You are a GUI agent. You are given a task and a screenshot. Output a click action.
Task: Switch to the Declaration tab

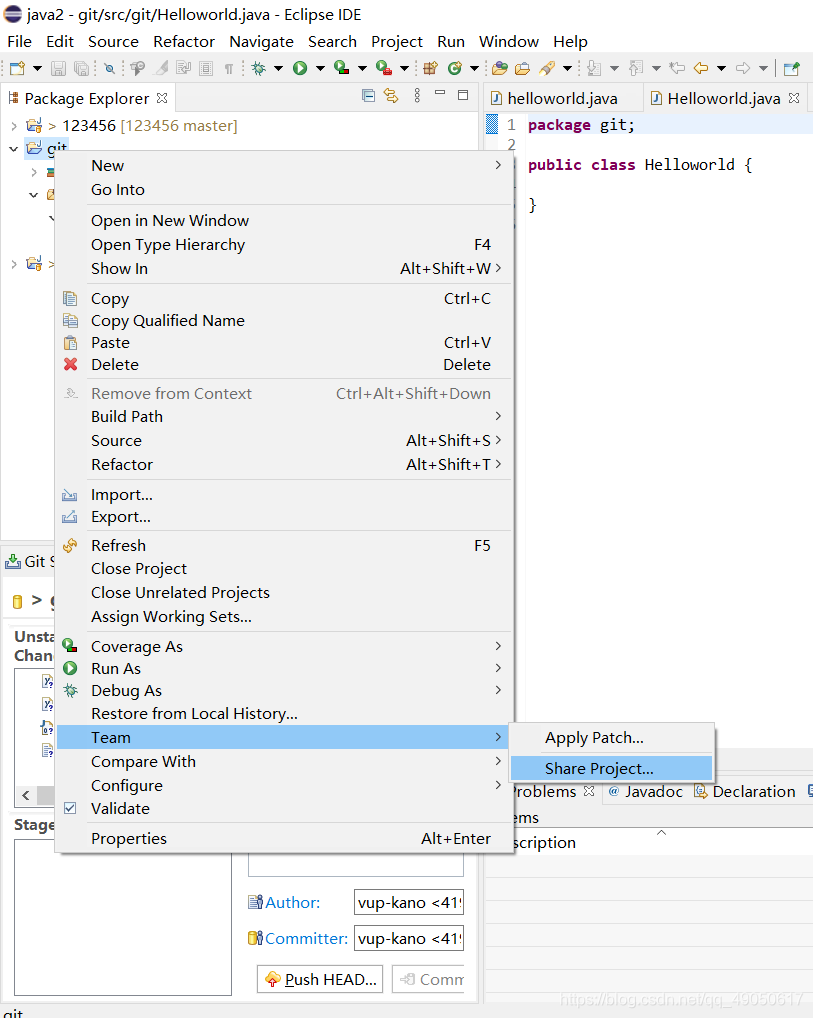point(745,791)
